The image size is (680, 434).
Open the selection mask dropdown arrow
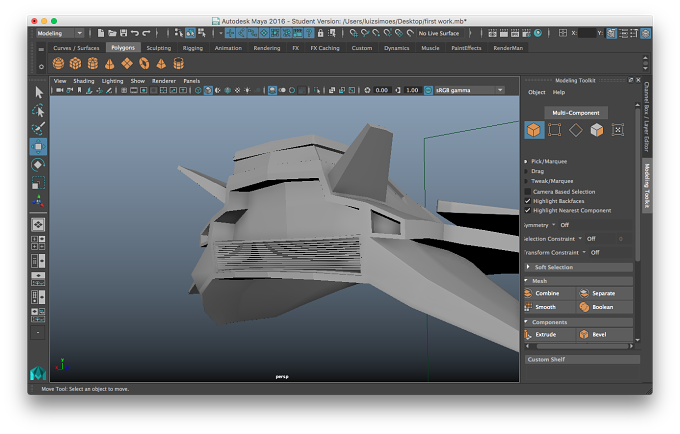pos(220,33)
